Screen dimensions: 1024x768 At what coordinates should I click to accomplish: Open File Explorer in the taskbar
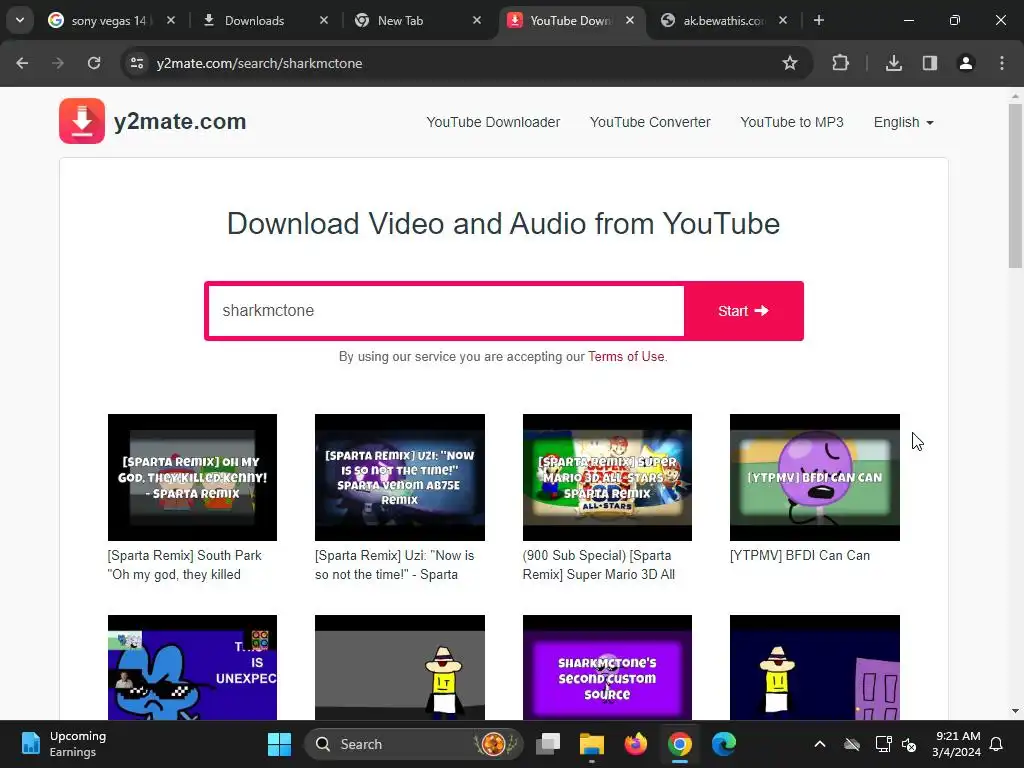592,744
